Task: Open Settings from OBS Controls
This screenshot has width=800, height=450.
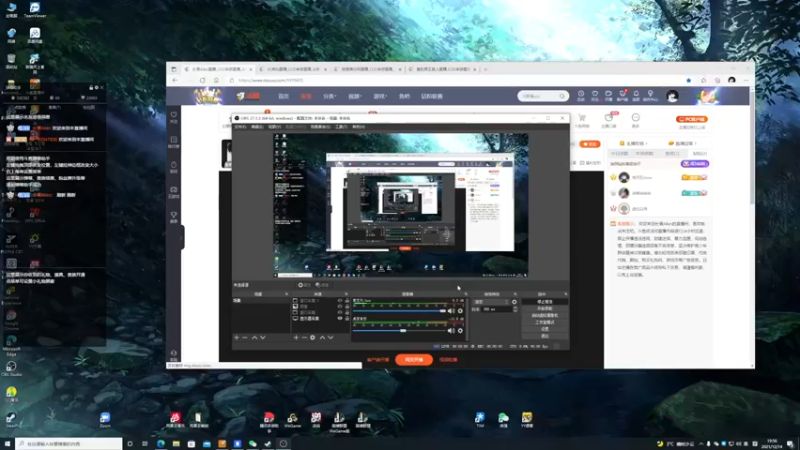Action: pos(545,329)
